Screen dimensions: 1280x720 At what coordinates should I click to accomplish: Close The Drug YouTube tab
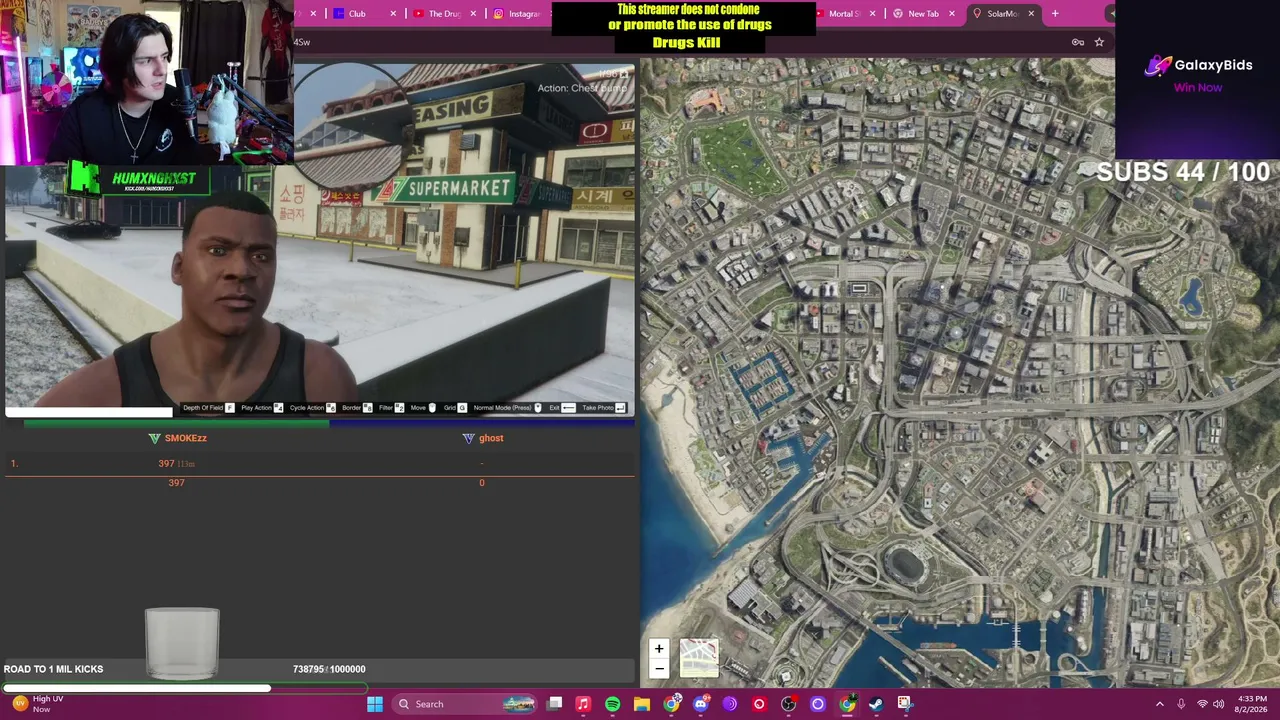click(473, 14)
